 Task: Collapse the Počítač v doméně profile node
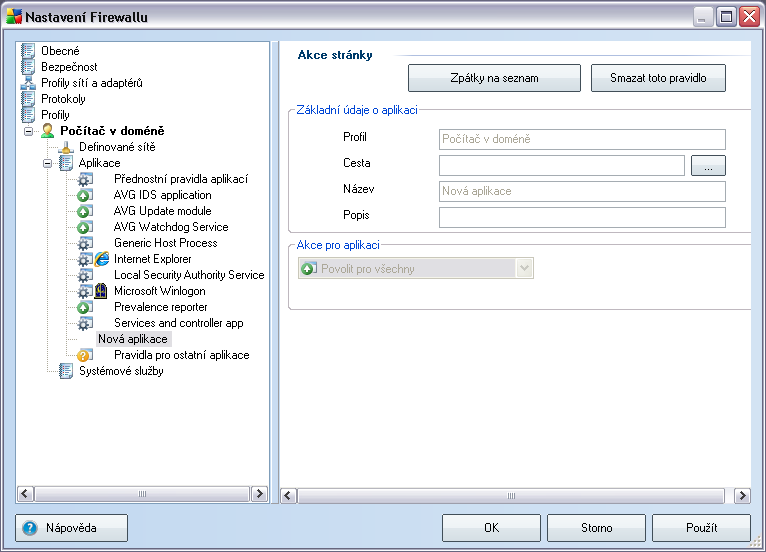(29, 131)
